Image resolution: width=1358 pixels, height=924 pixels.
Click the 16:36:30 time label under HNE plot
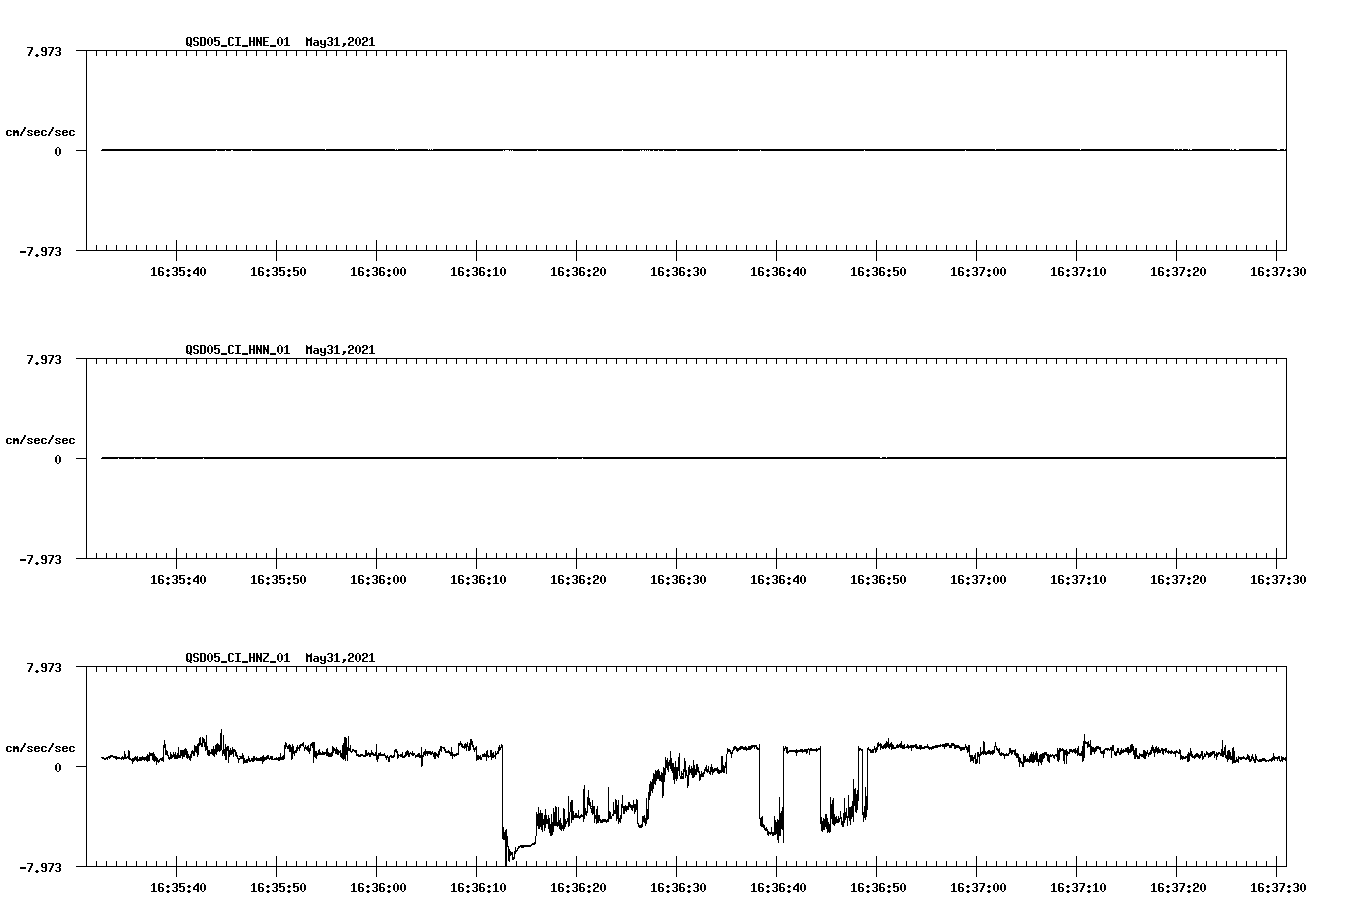point(678,272)
